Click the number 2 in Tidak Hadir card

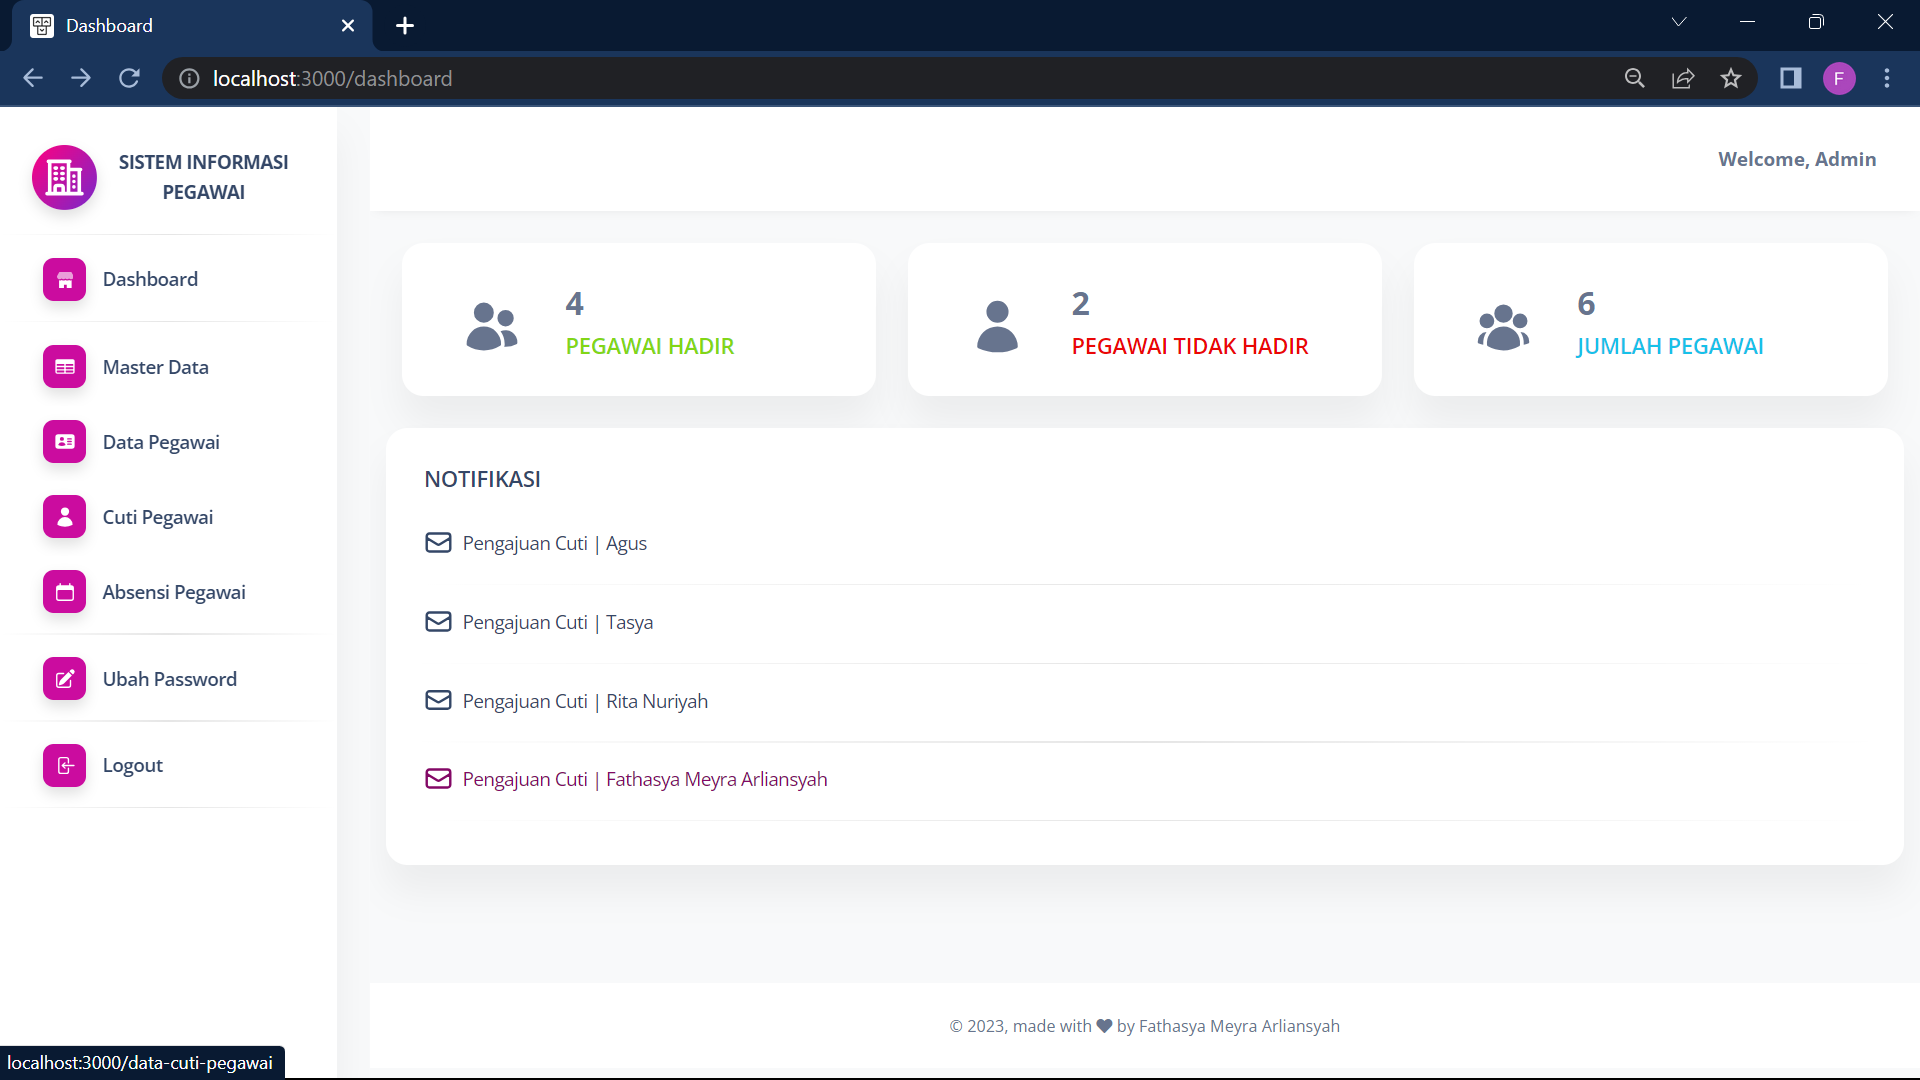coord(1081,304)
